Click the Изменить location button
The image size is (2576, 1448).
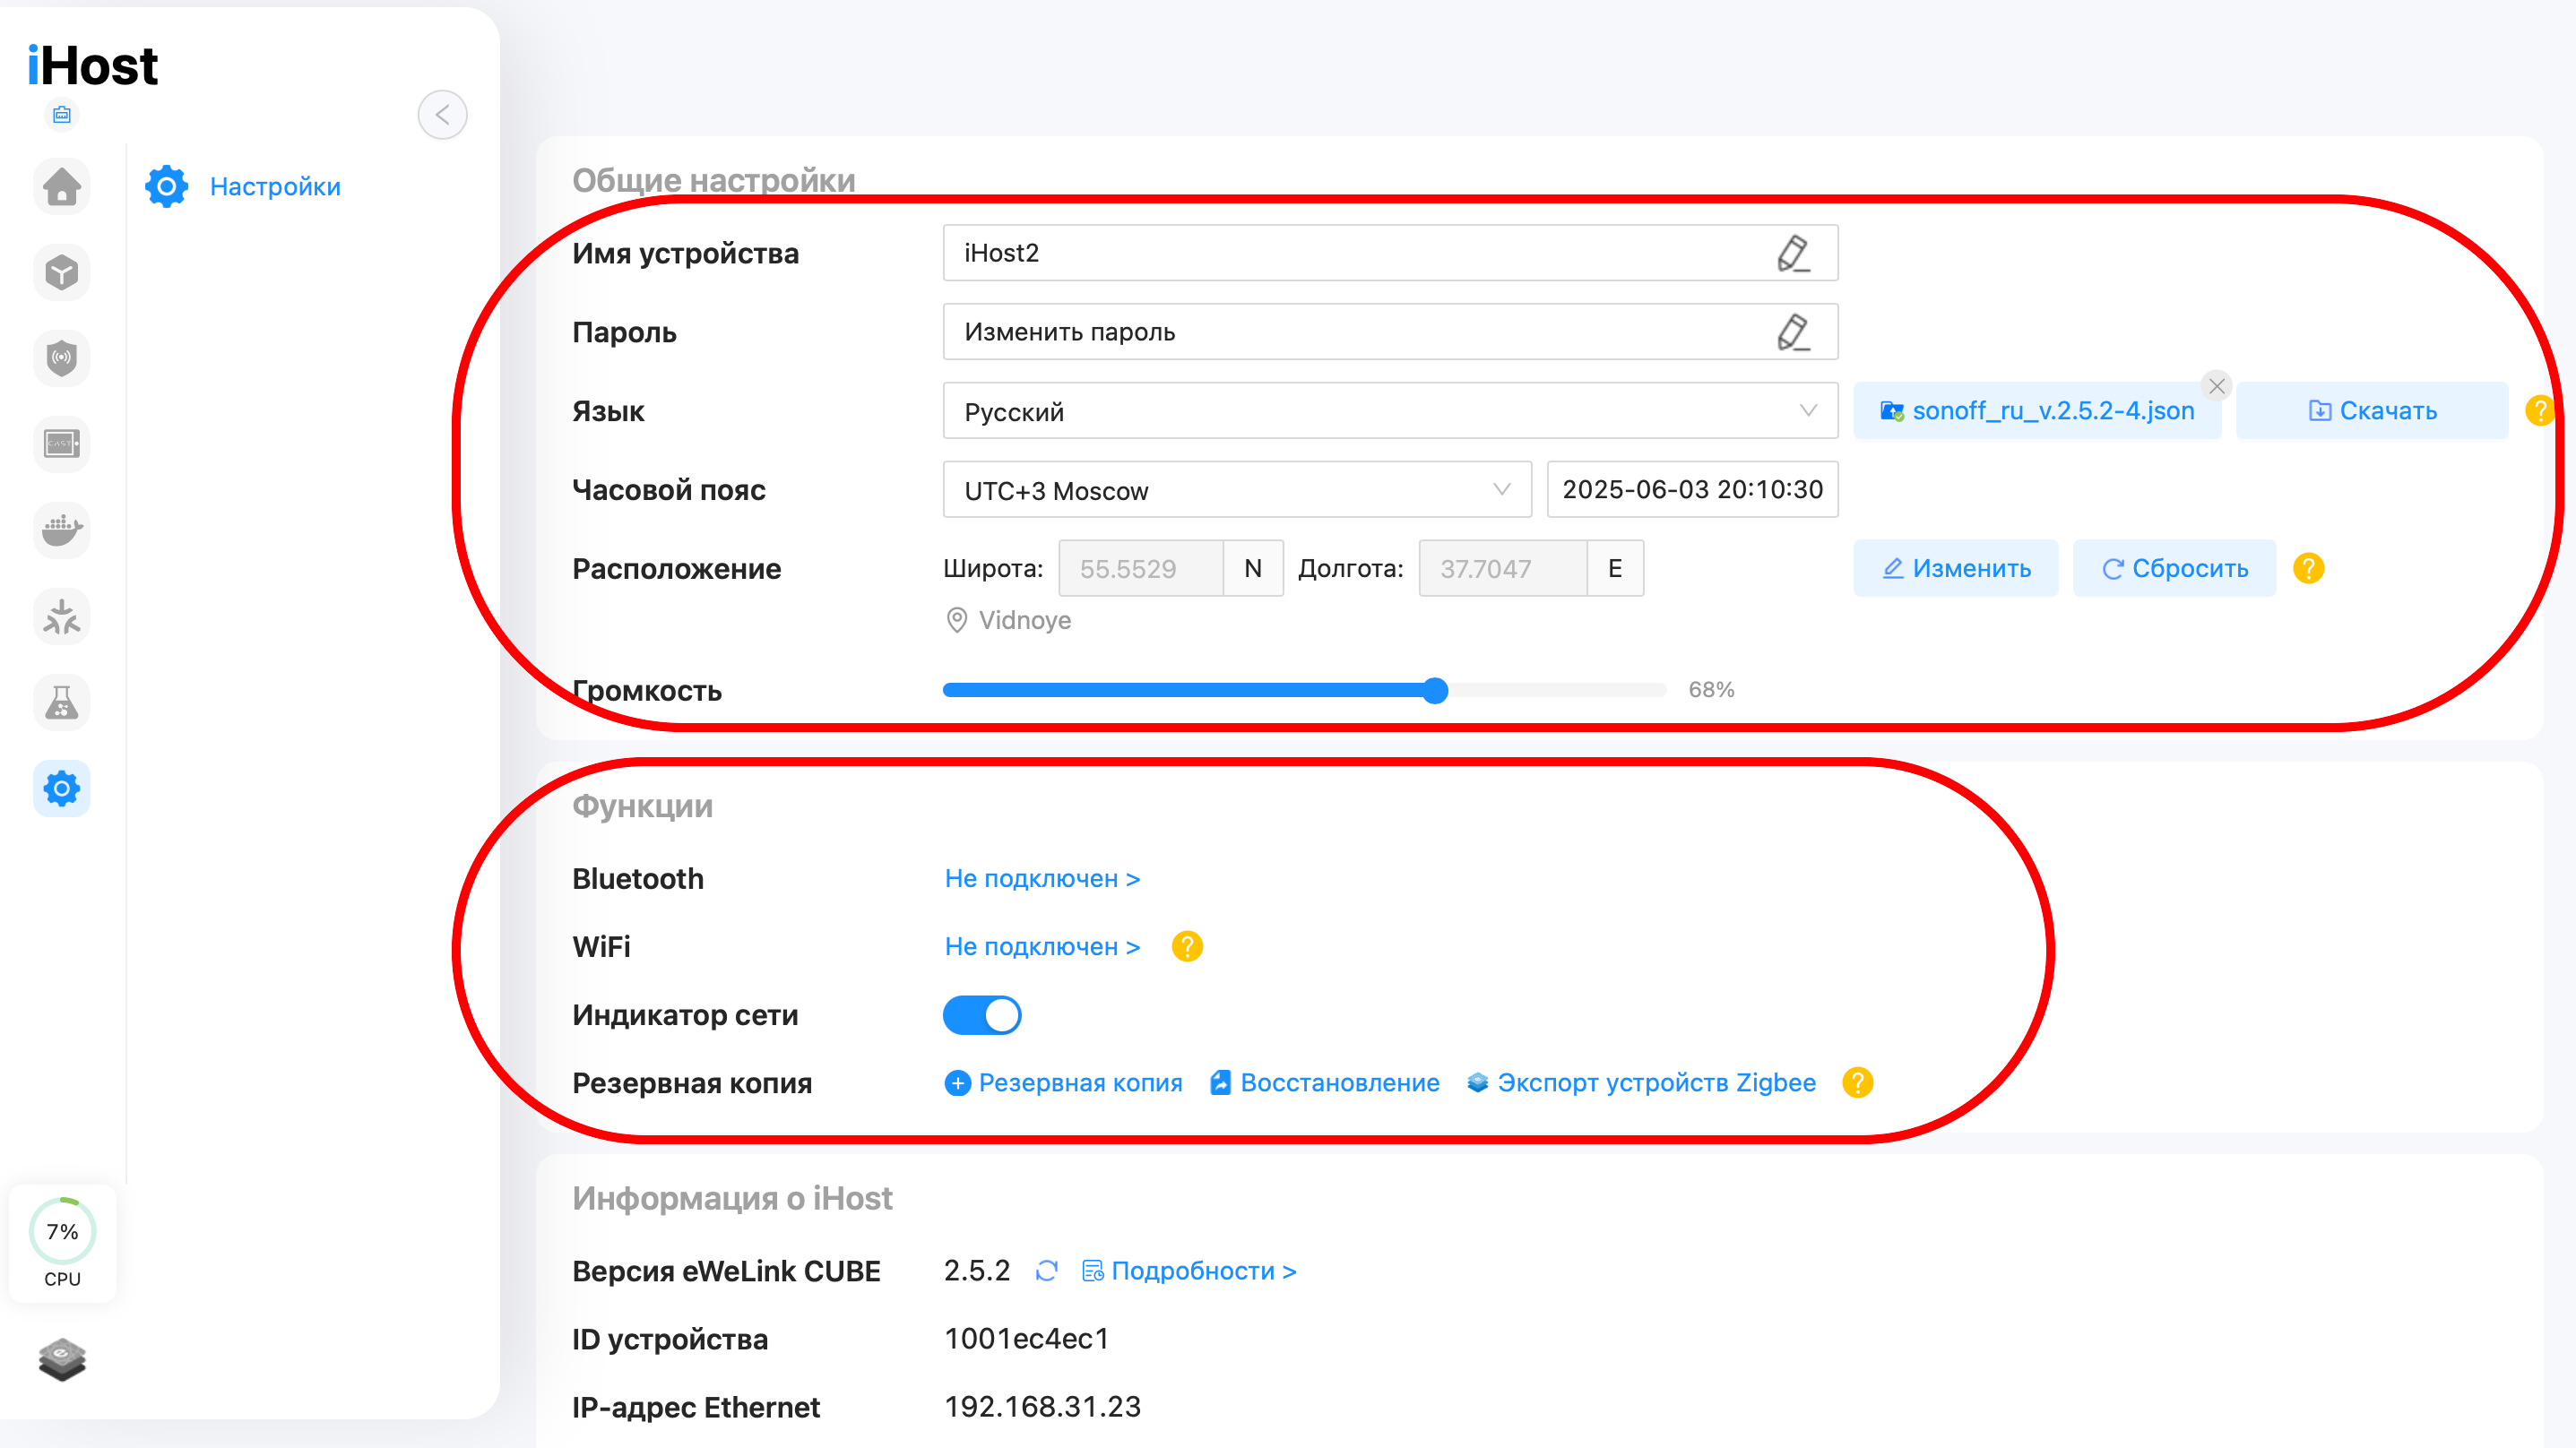coord(1956,568)
